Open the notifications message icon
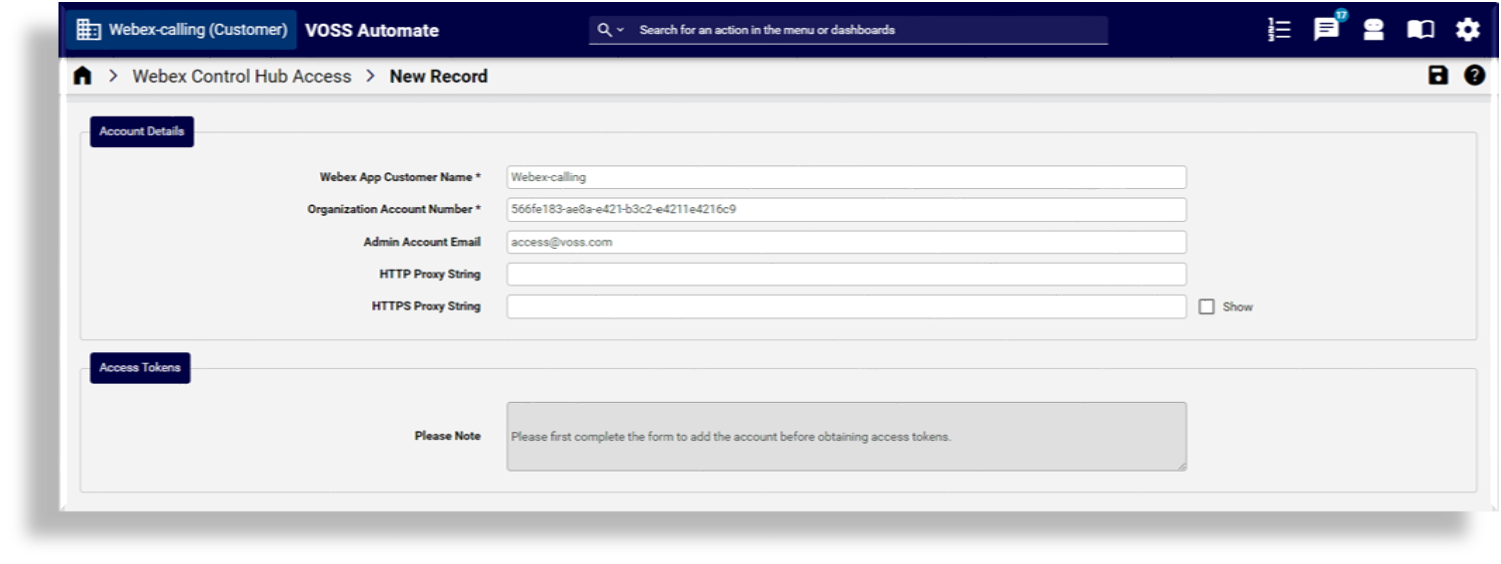The height and width of the screenshot is (564, 1501). coord(1326,30)
